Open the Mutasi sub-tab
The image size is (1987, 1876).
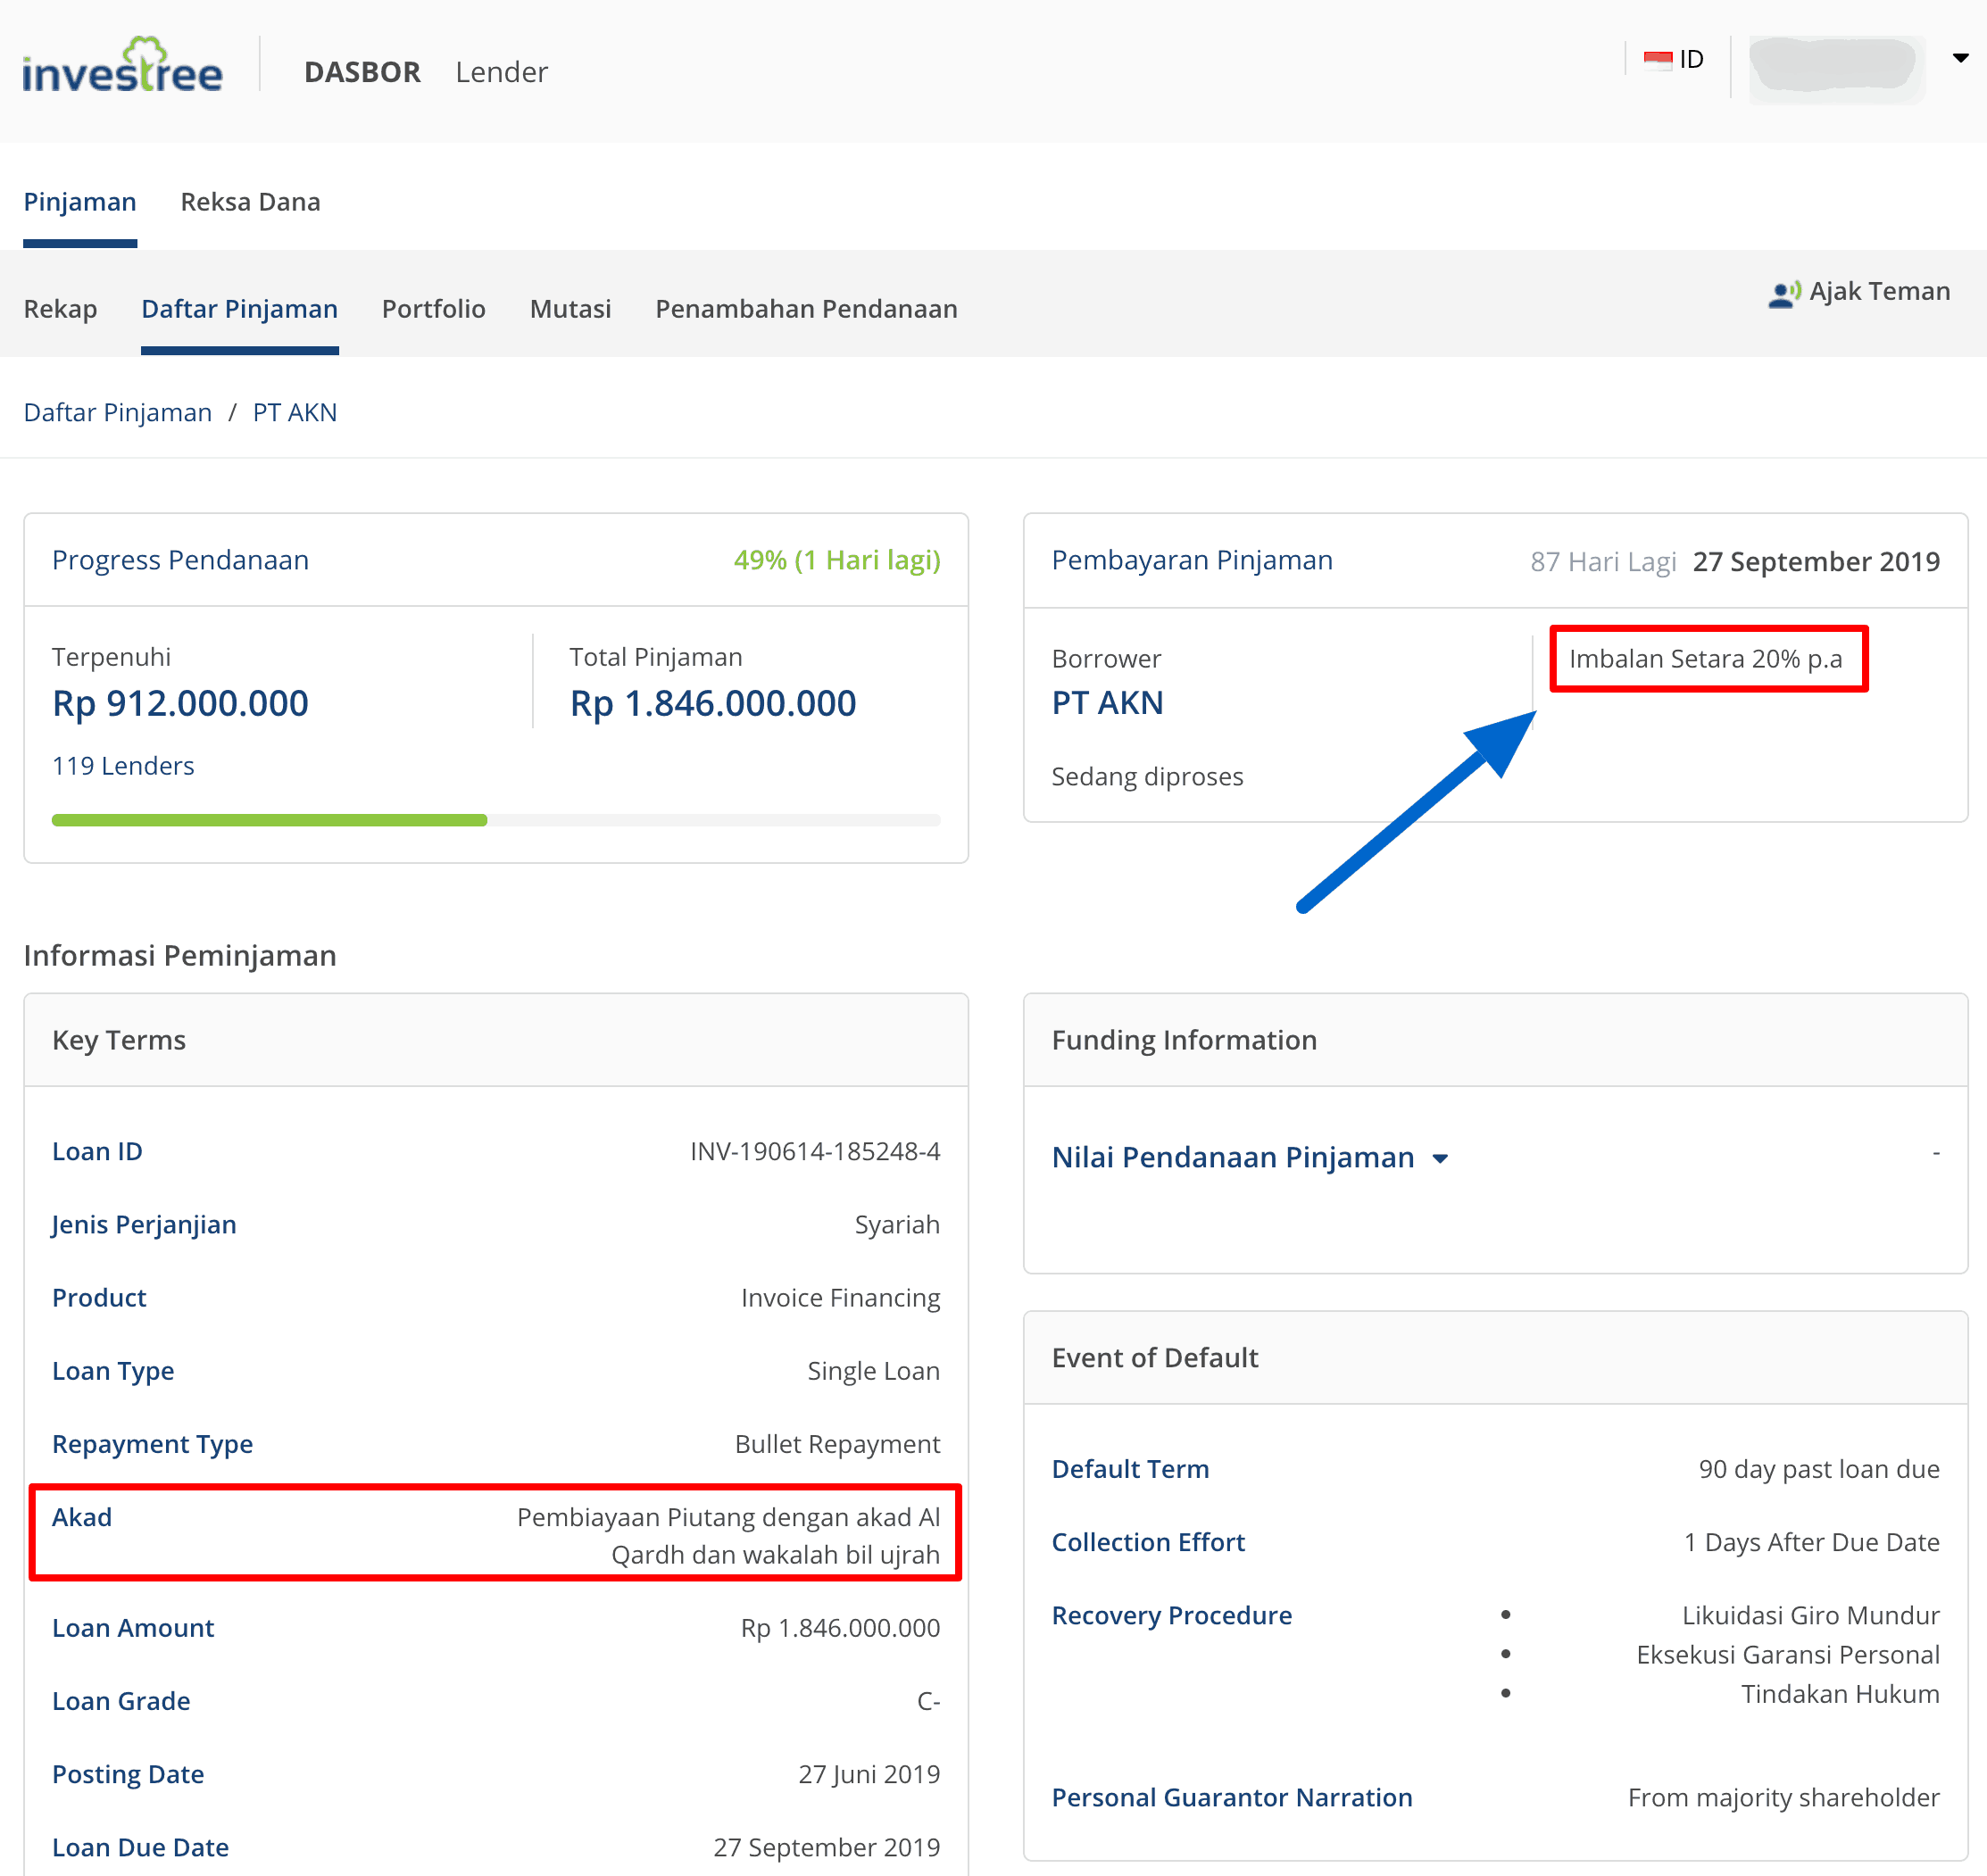pyautogui.click(x=570, y=309)
